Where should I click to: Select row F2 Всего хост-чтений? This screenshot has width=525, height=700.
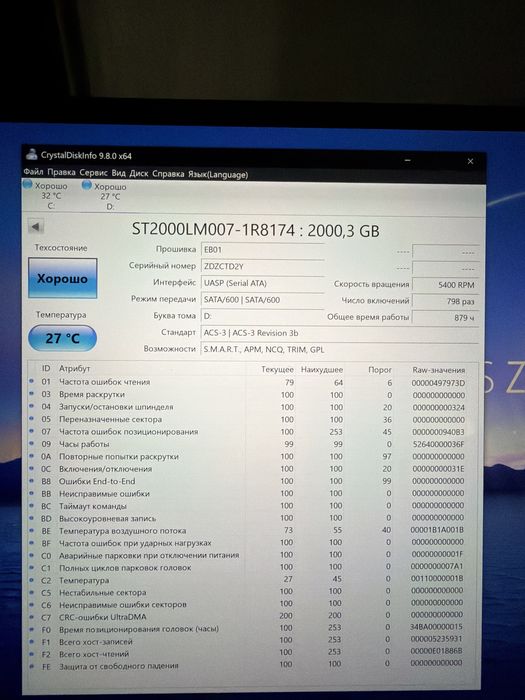pyautogui.click(x=252, y=653)
